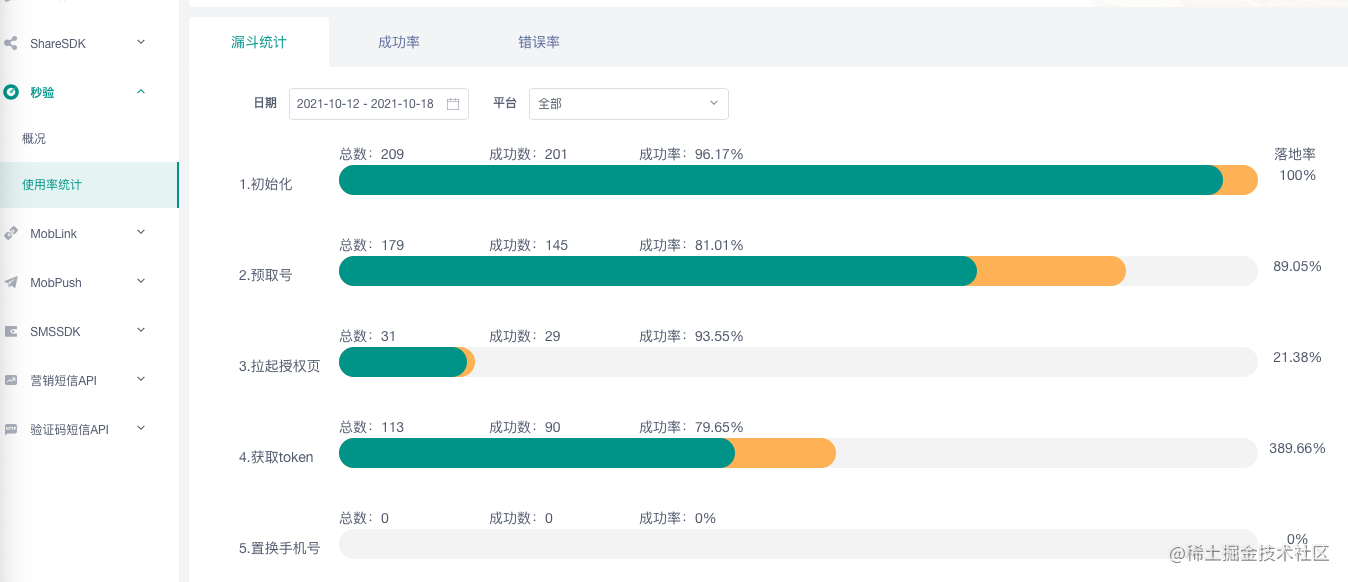Click the date range input field
This screenshot has width=1348, height=582.
(x=366, y=104)
